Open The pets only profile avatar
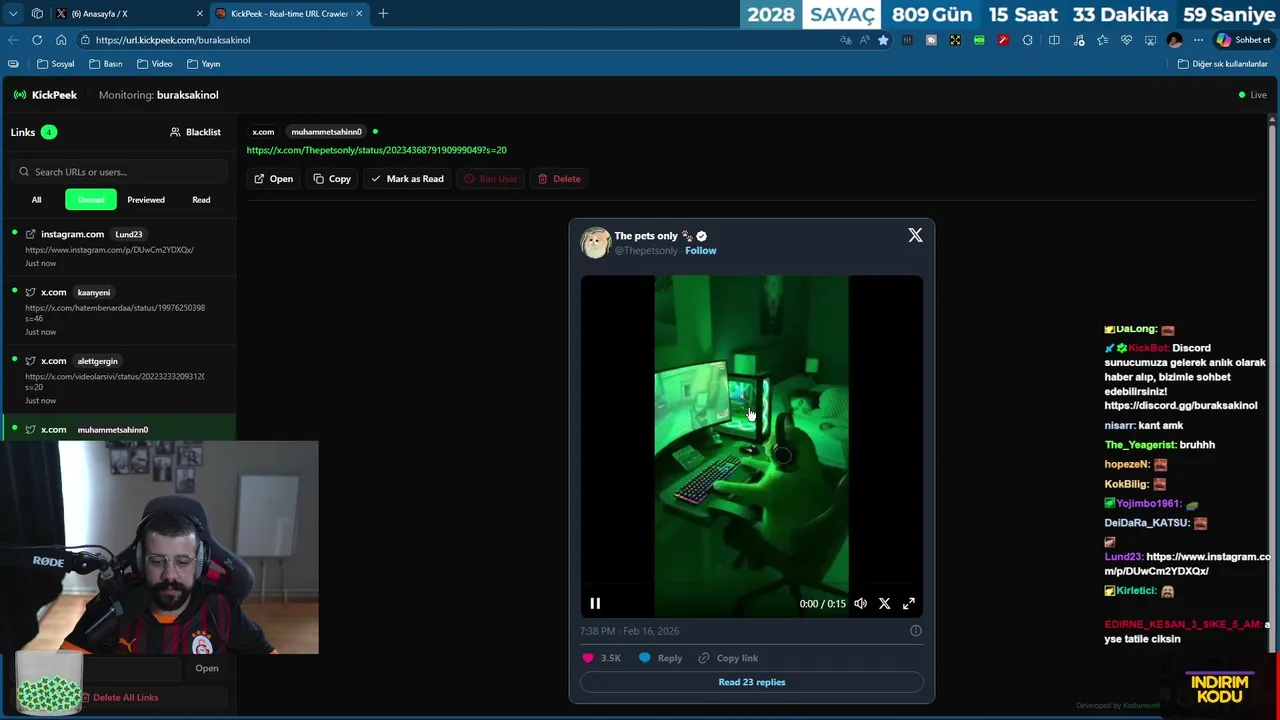Viewport: 1280px width, 720px height. point(596,243)
